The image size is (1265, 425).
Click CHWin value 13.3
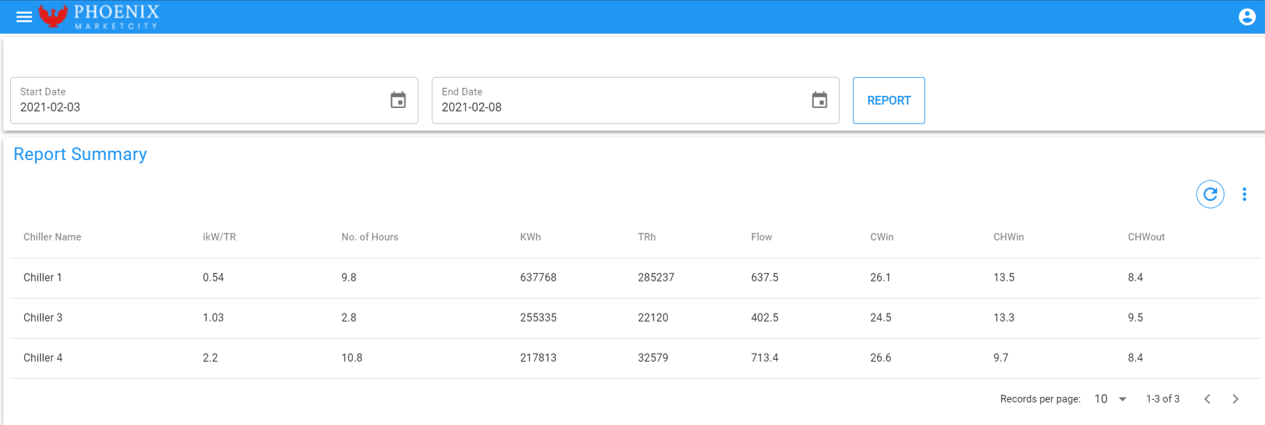pyautogui.click(x=1004, y=317)
